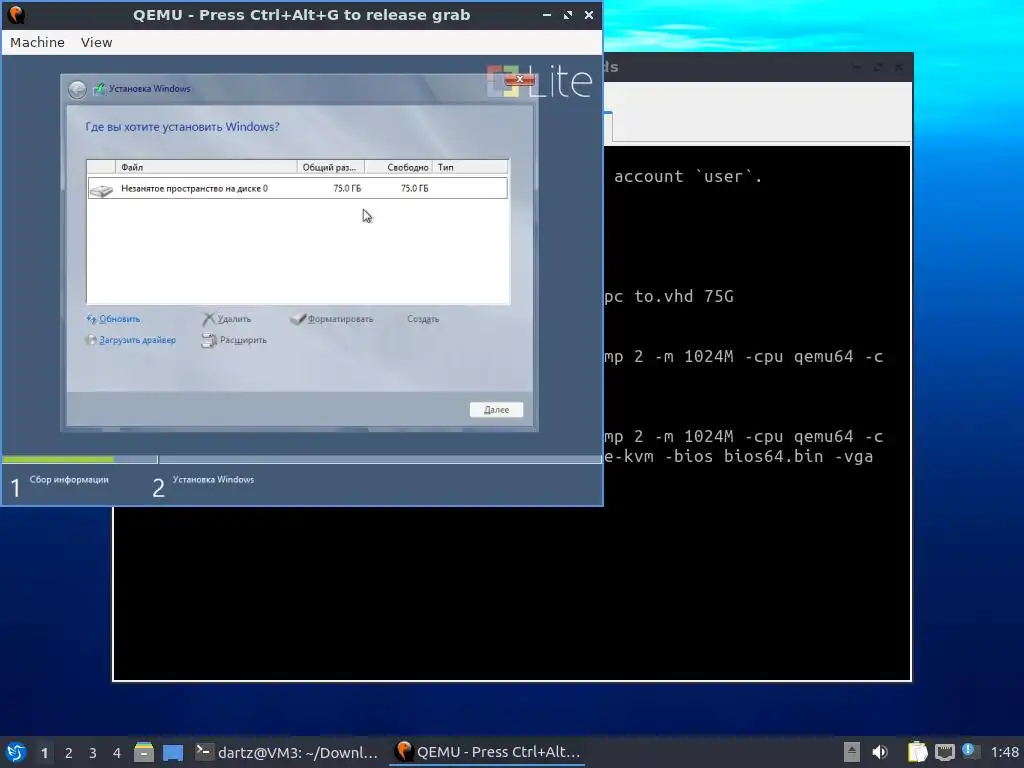Open the file manager taskbar launcher
The height and width of the screenshot is (768, 1024).
point(144,752)
